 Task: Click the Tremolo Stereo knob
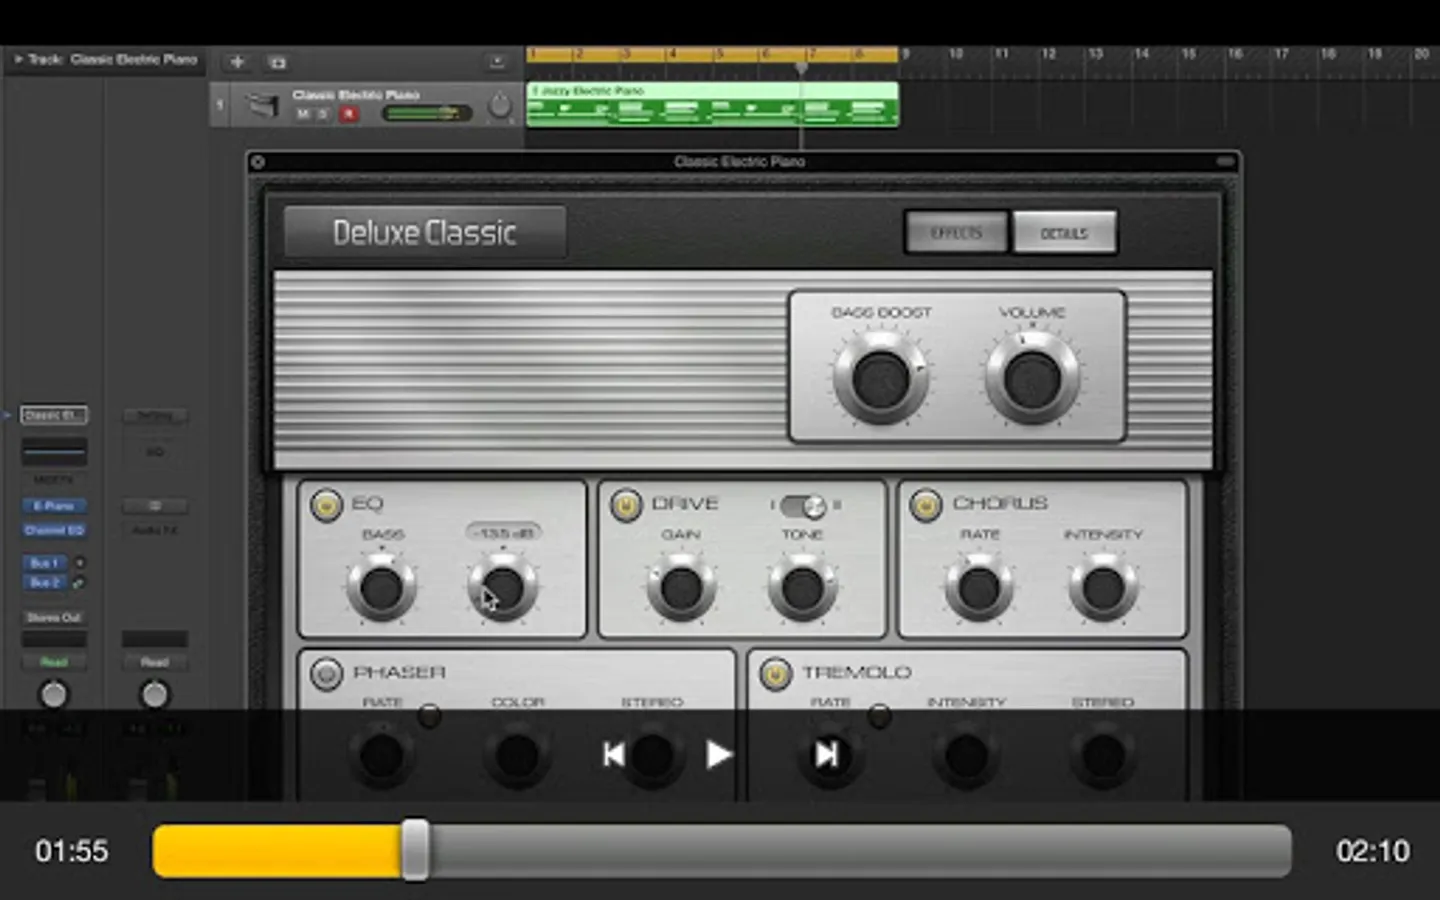point(1103,756)
